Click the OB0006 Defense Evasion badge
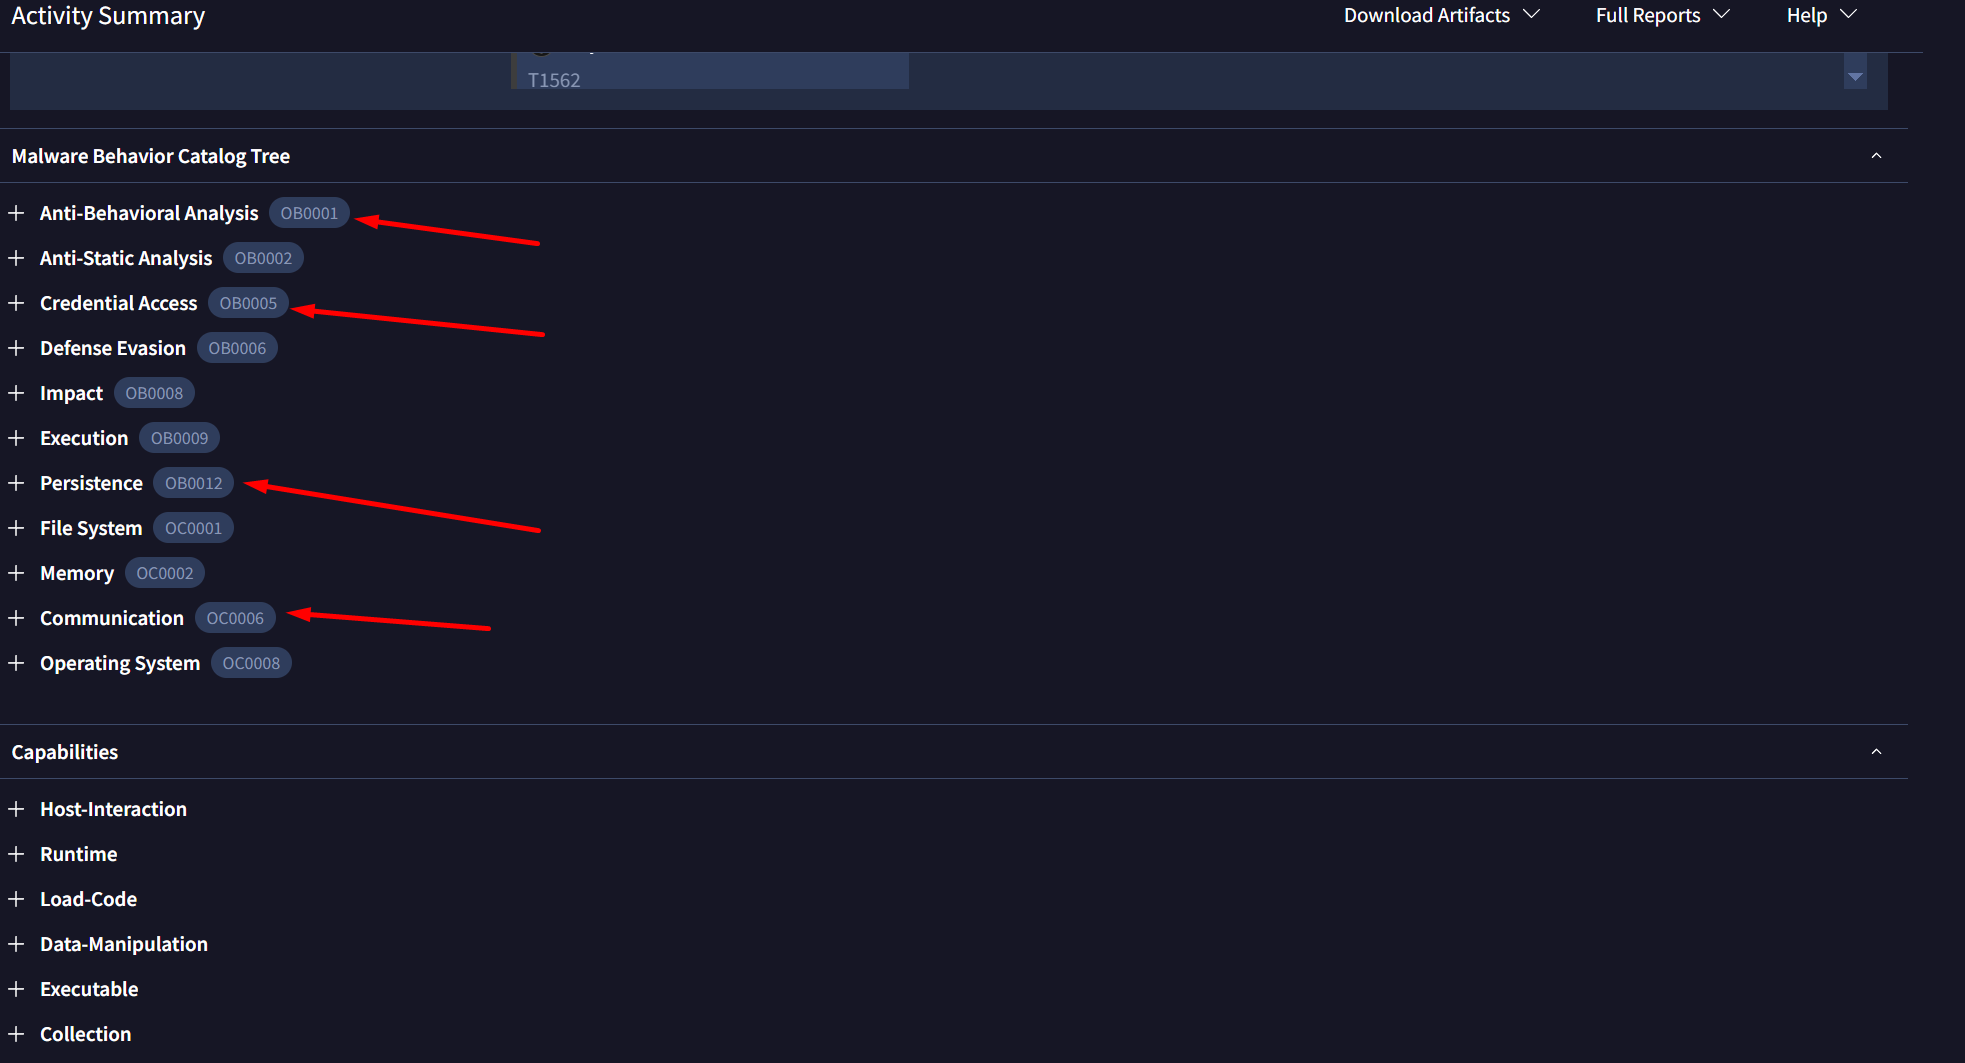Image resolution: width=1965 pixels, height=1063 pixels. pos(237,348)
